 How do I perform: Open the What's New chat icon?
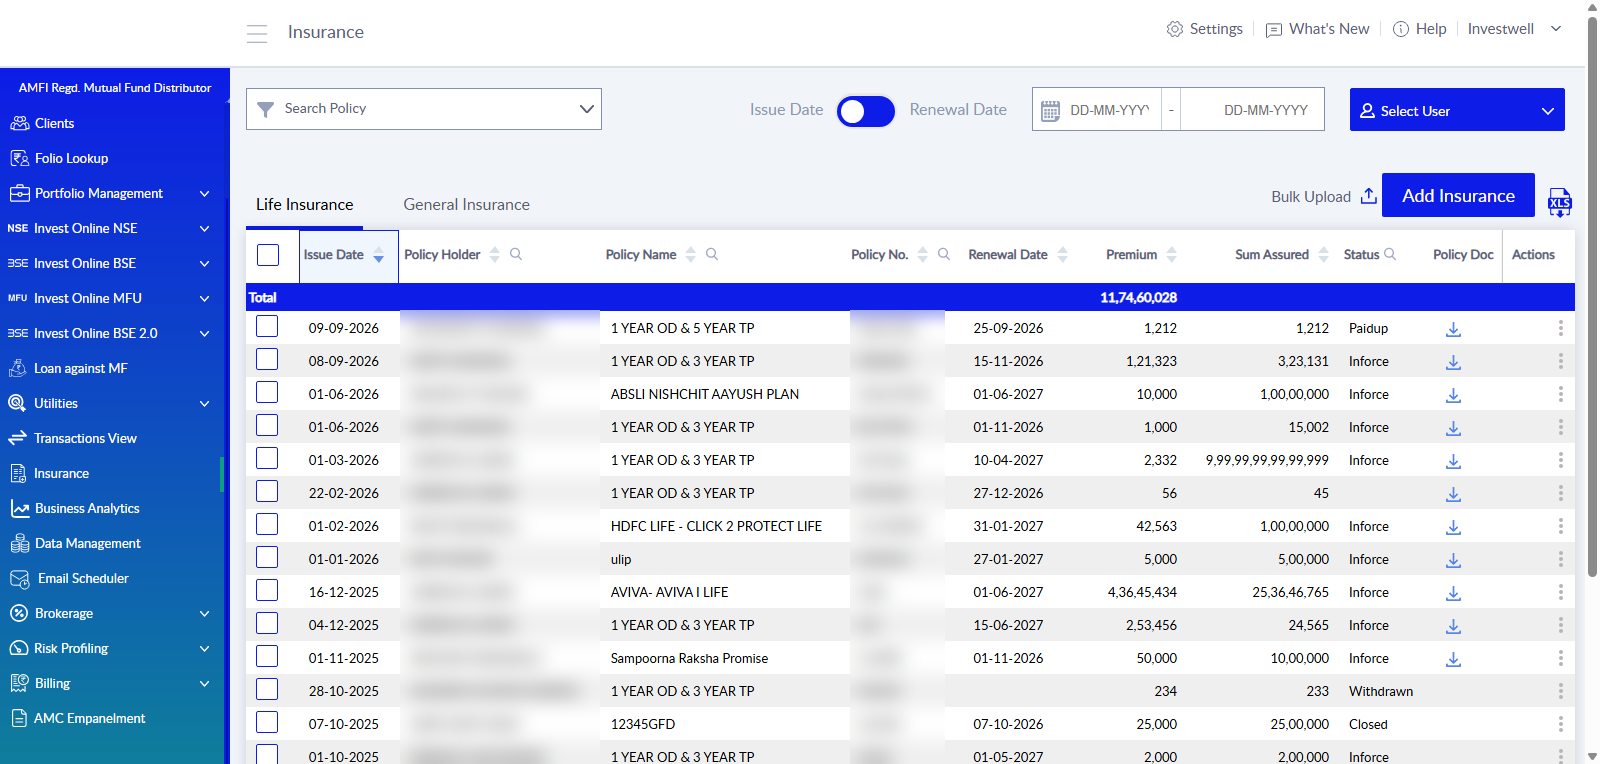click(x=1274, y=30)
